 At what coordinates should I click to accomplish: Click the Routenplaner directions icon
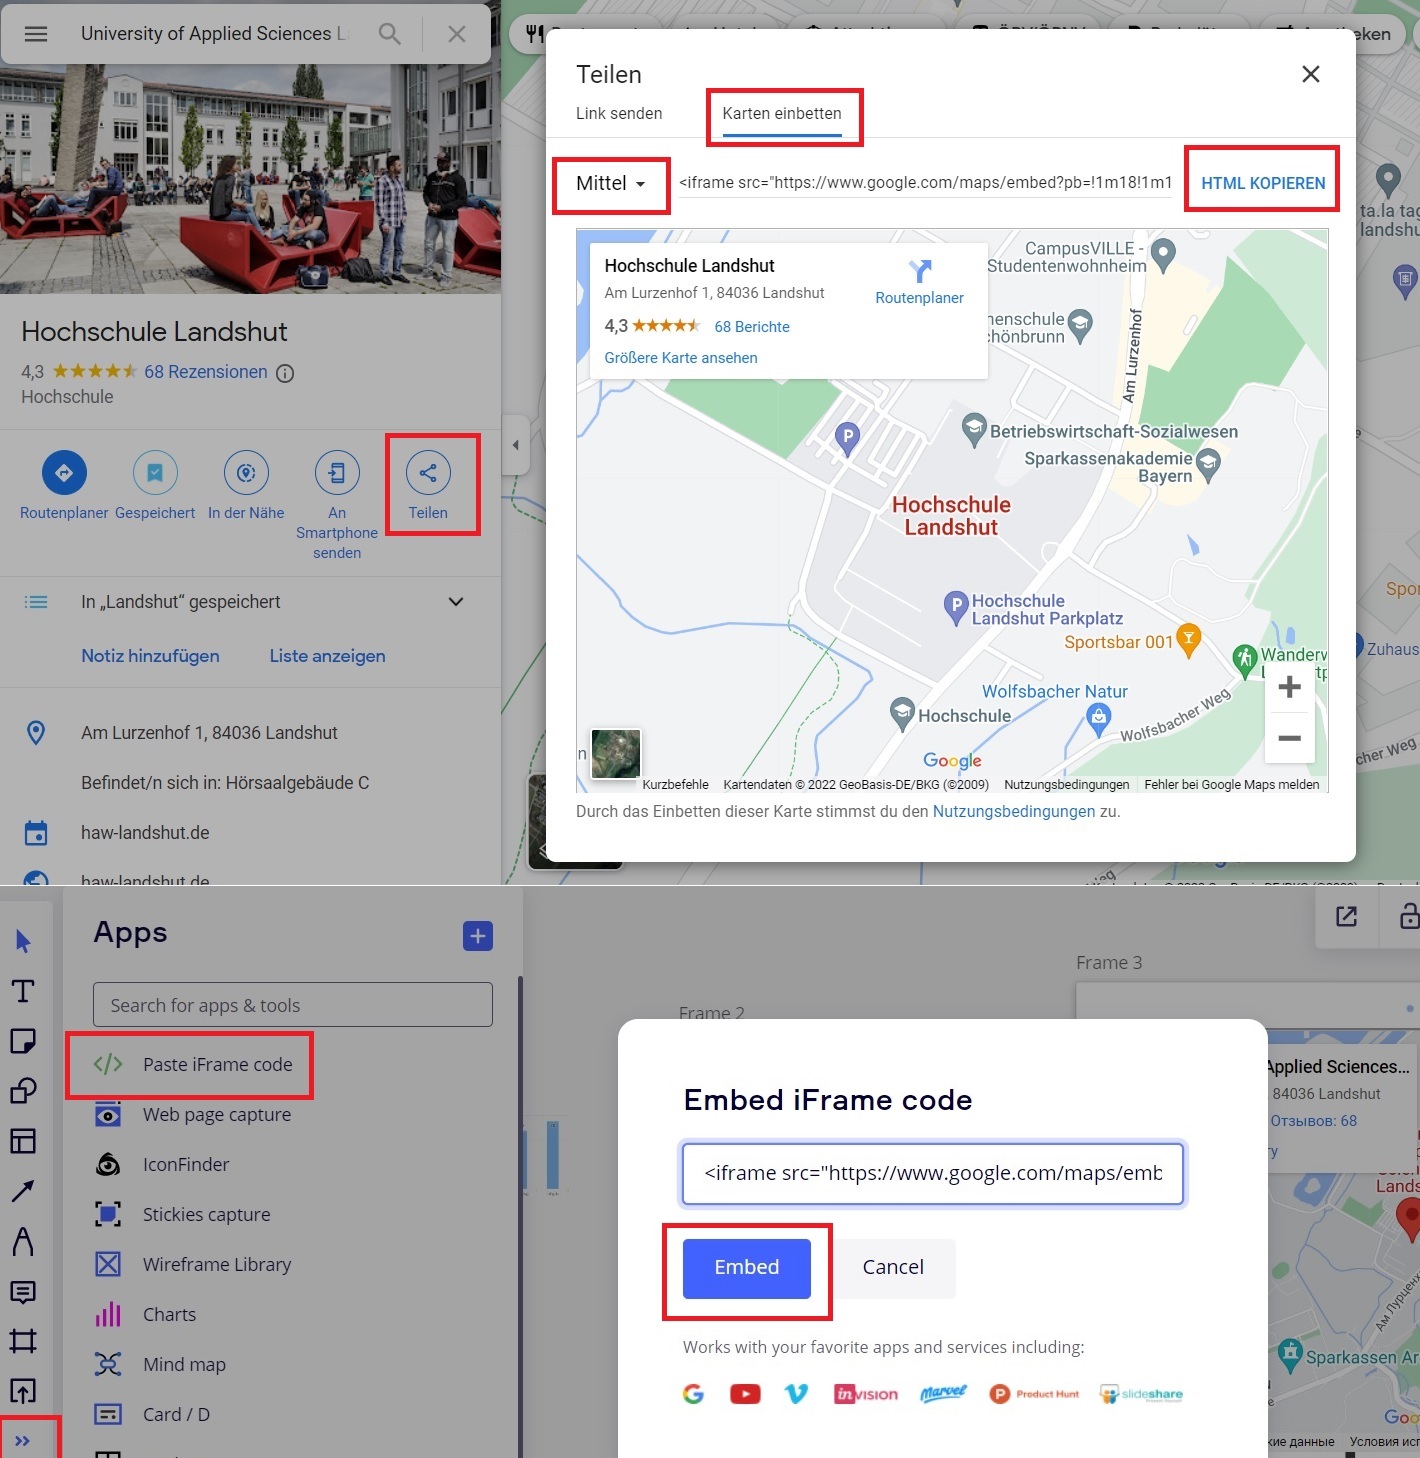64,473
